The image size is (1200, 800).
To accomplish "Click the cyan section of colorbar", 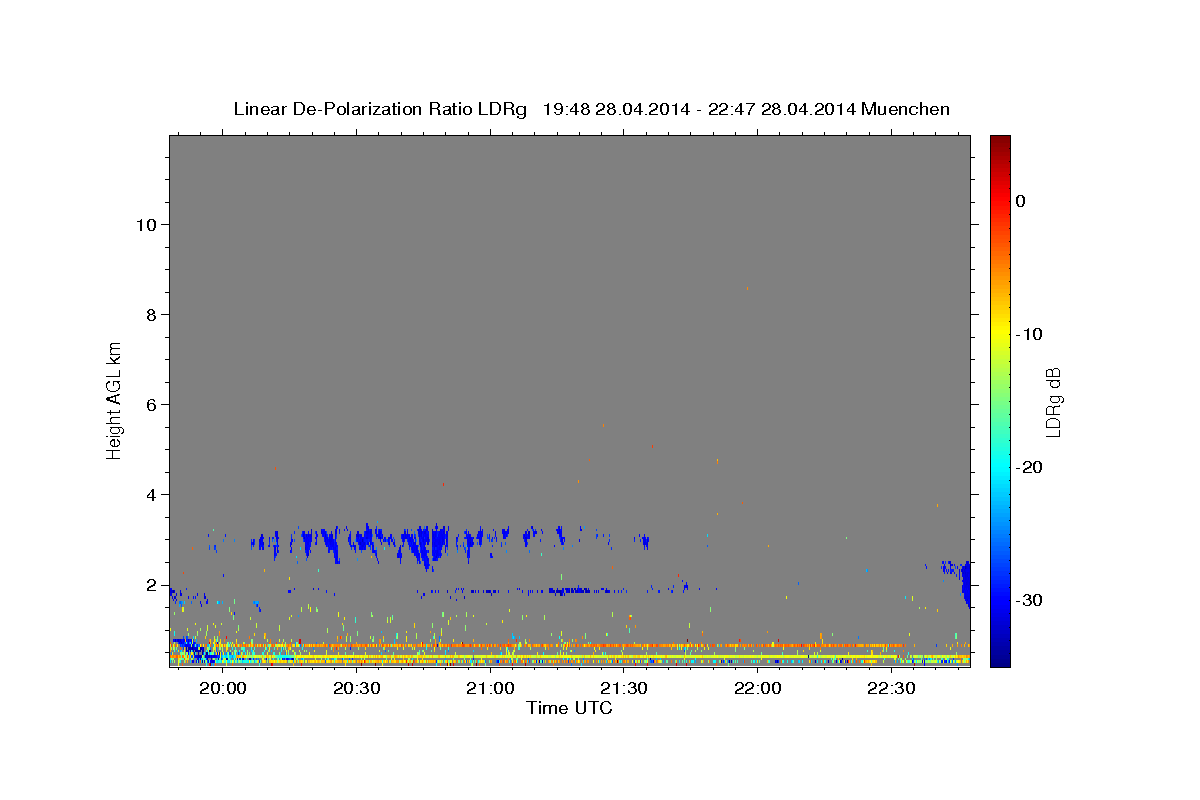I will pyautogui.click(x=1000, y=467).
